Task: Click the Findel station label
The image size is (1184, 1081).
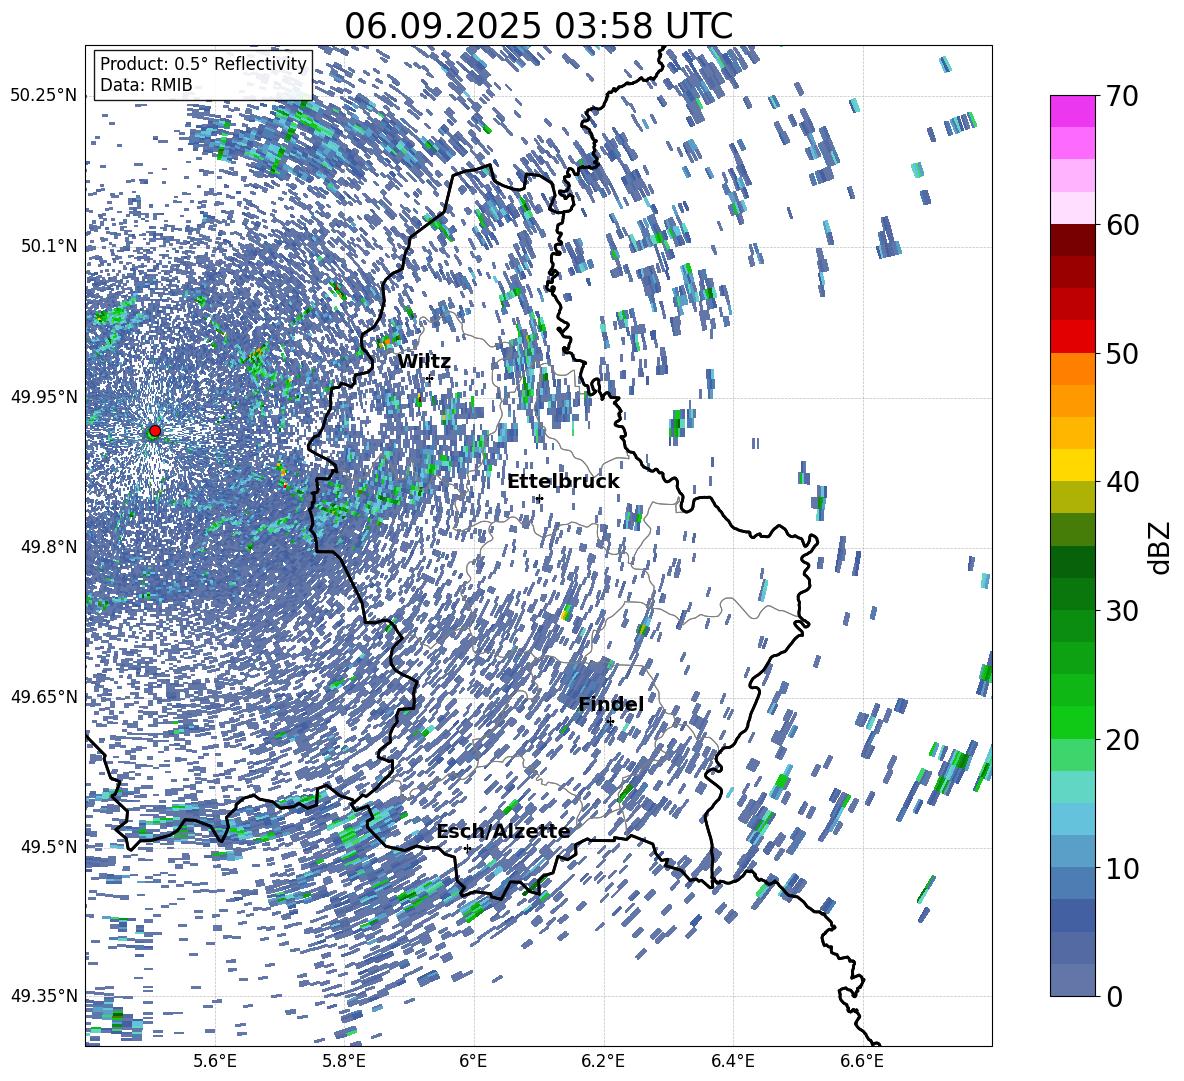Action: 611,704
